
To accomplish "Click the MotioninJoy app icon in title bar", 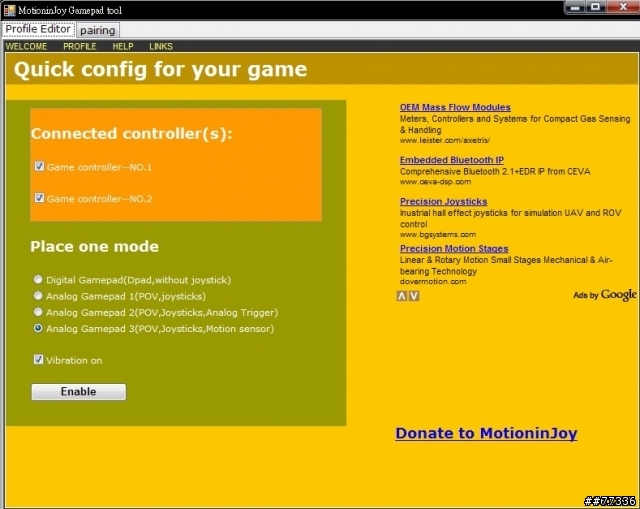I will click(x=9, y=10).
